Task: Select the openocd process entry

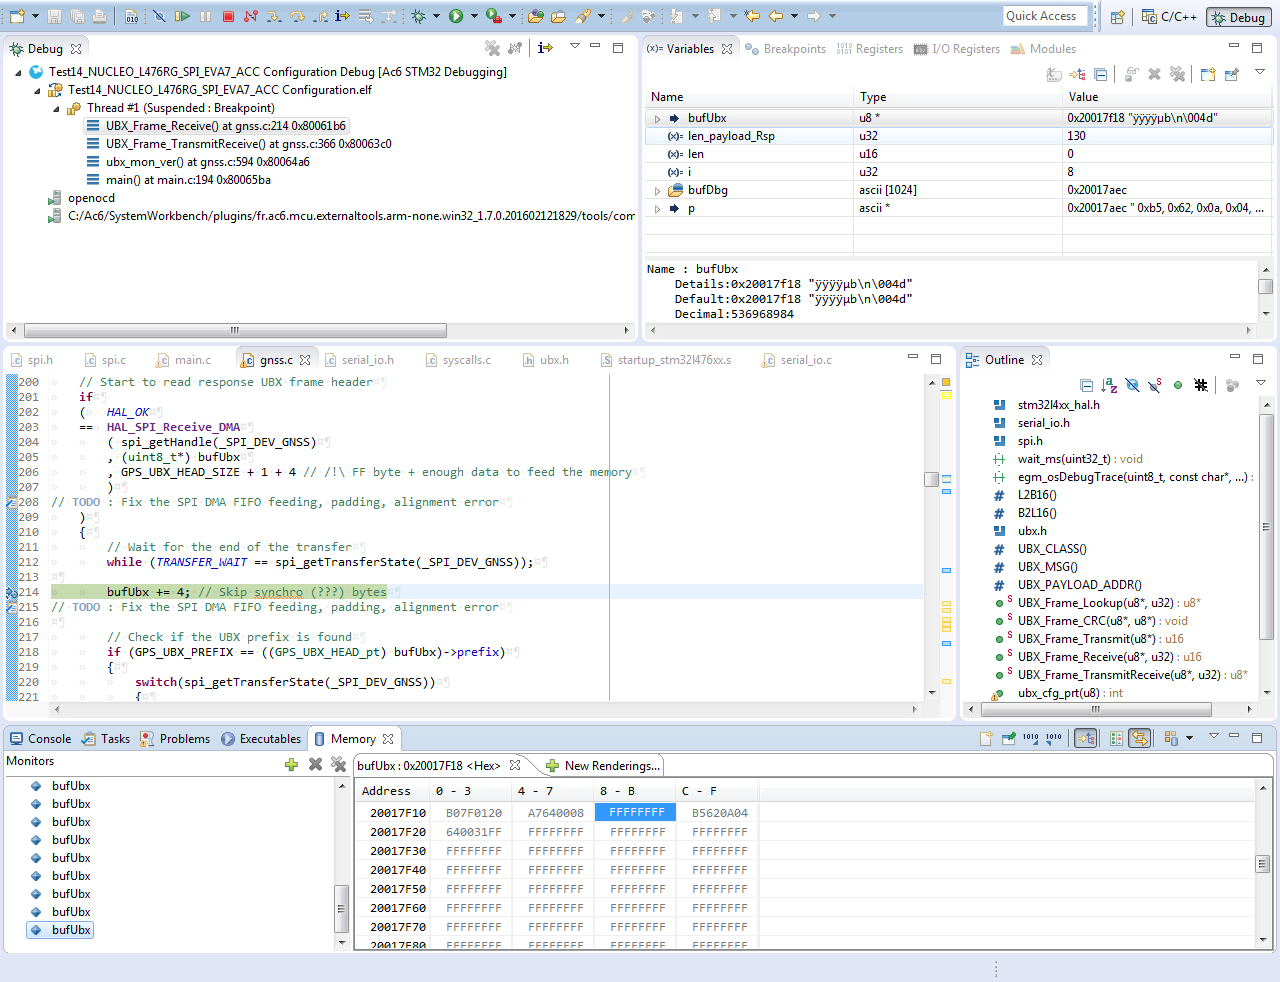Action: click(81, 198)
